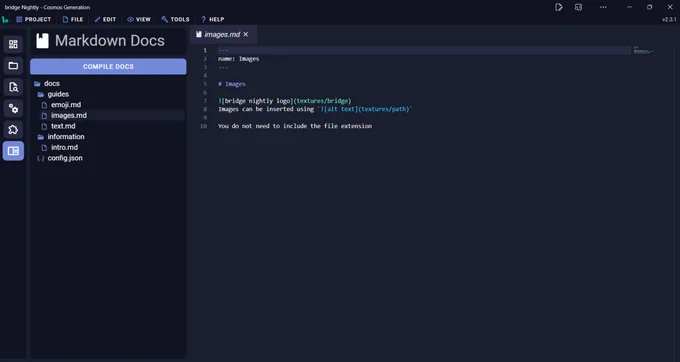Click the panel icon beside three dots
This screenshot has width=680, height=362.
pyautogui.click(x=578, y=7)
